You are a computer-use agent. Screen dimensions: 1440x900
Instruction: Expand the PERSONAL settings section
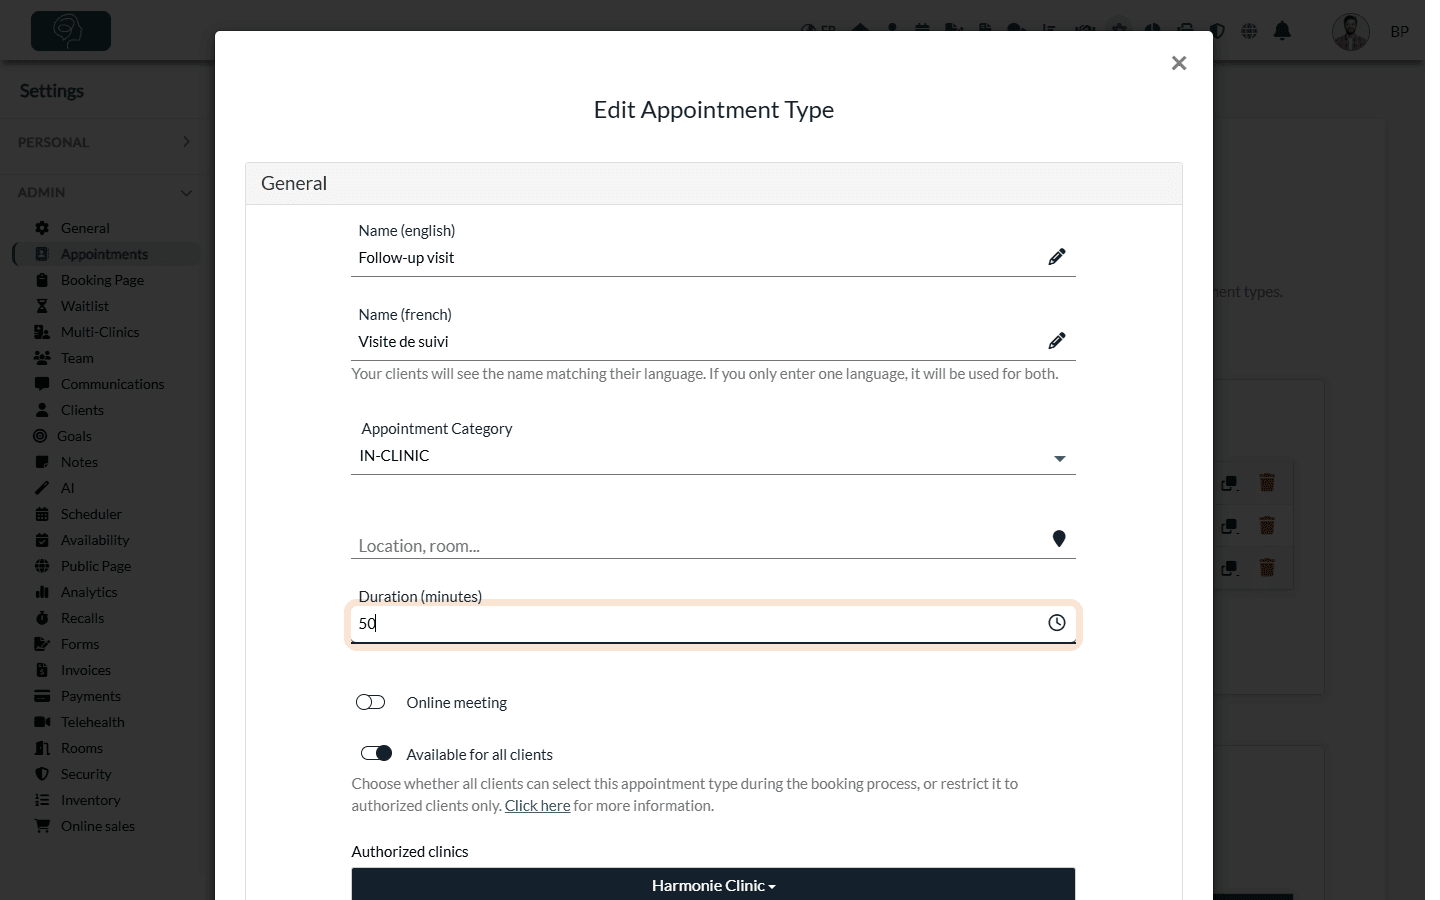104,142
